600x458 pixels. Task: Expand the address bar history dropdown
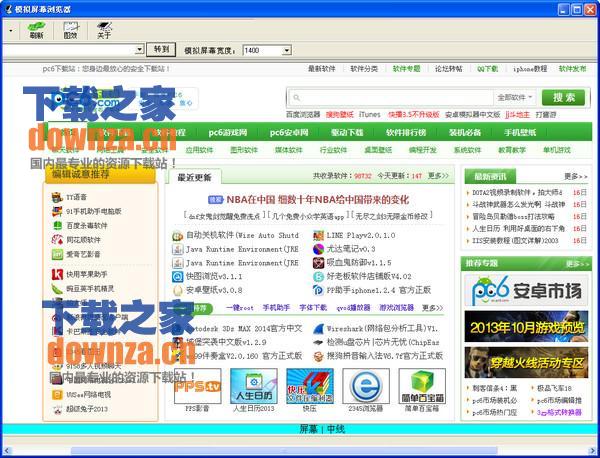pos(140,49)
